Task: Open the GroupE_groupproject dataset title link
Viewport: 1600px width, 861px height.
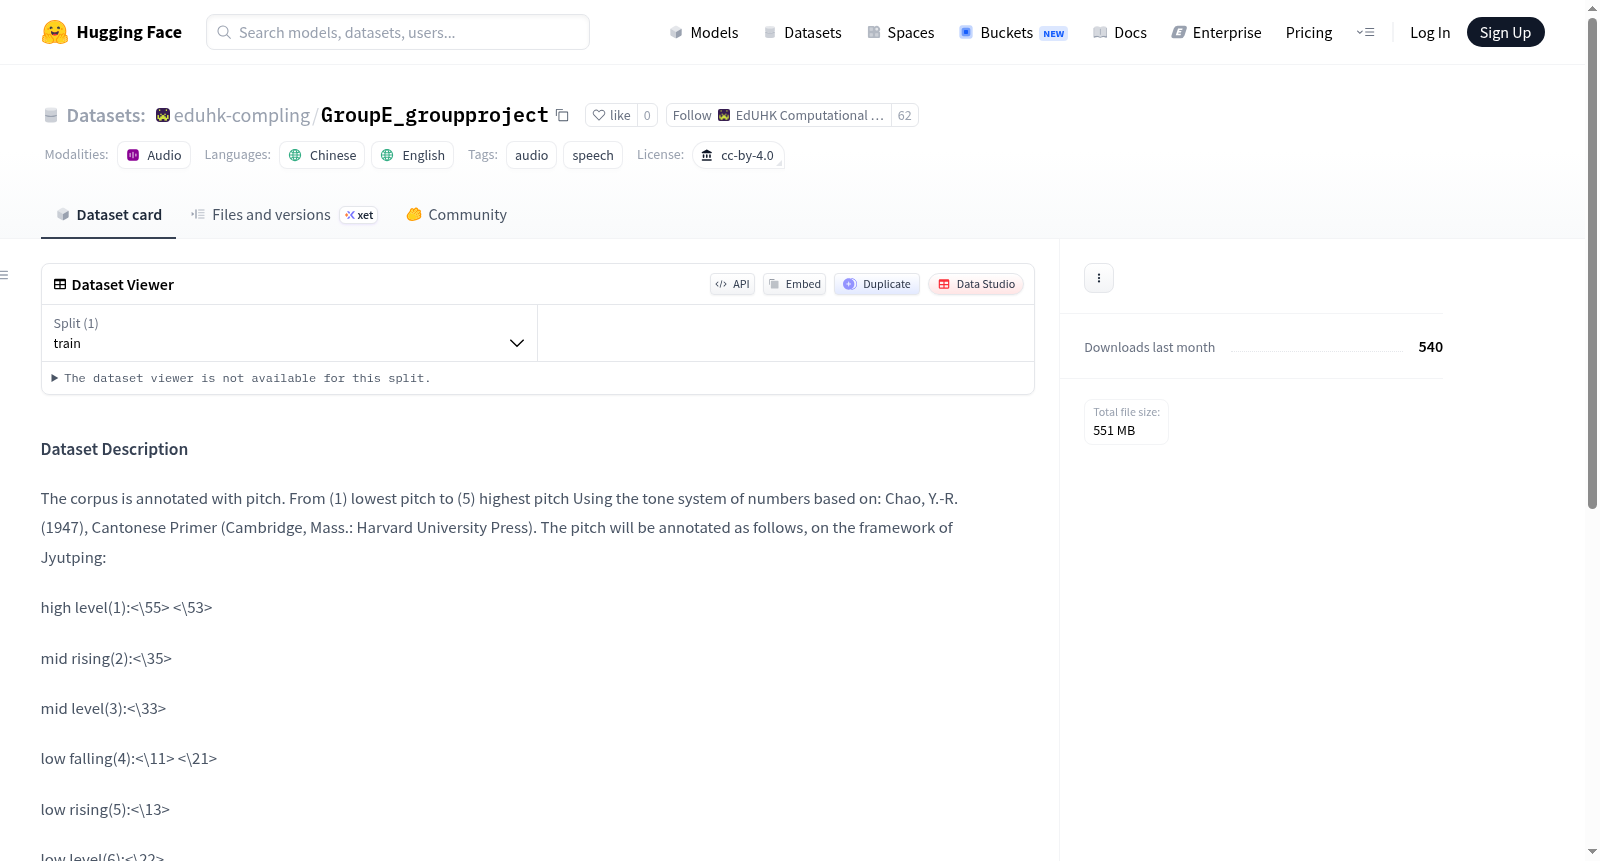Action: [434, 116]
